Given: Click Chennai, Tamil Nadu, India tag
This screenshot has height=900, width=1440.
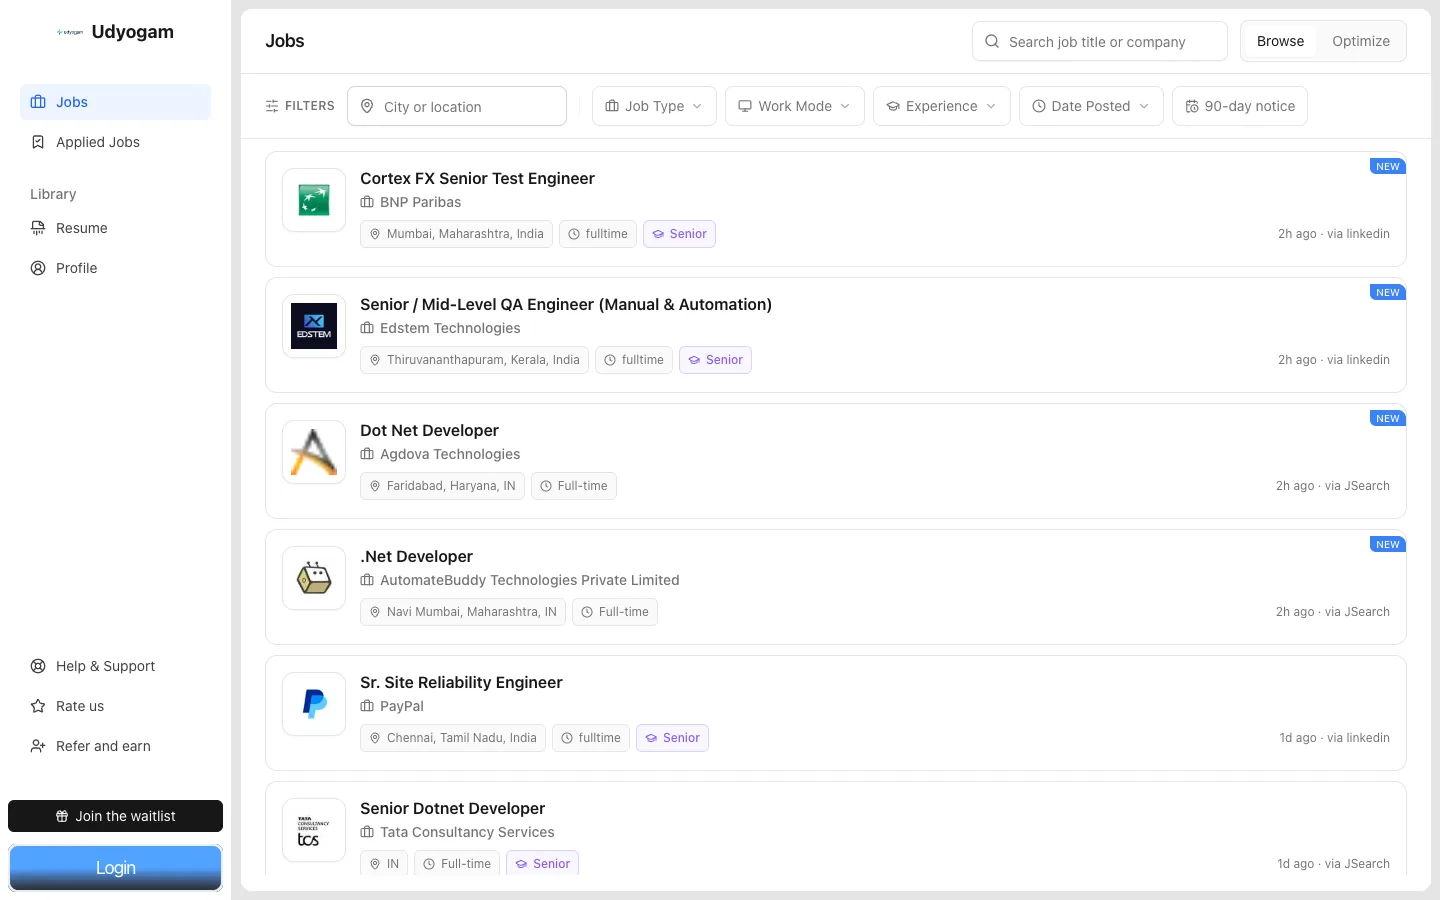Looking at the screenshot, I should tap(453, 738).
